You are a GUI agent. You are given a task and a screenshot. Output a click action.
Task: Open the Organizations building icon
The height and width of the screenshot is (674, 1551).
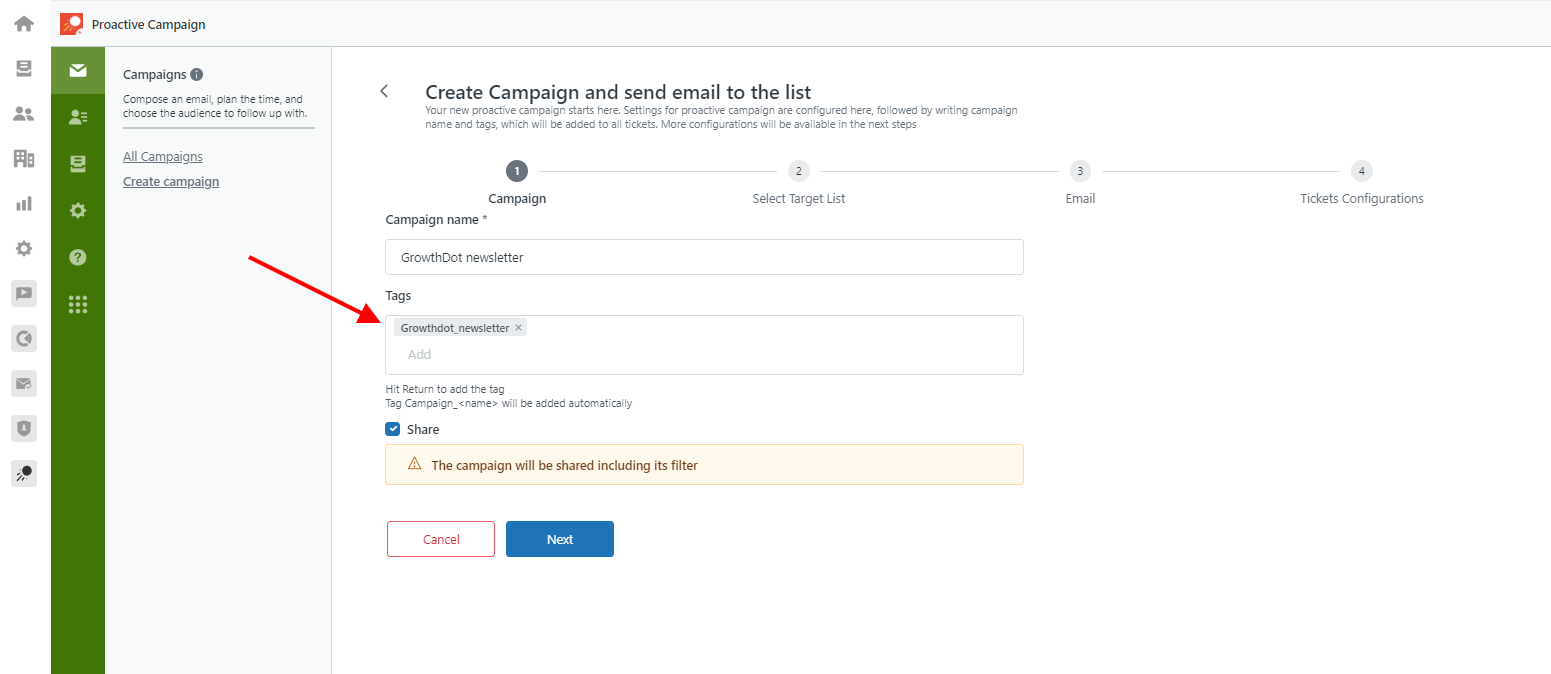pos(24,158)
